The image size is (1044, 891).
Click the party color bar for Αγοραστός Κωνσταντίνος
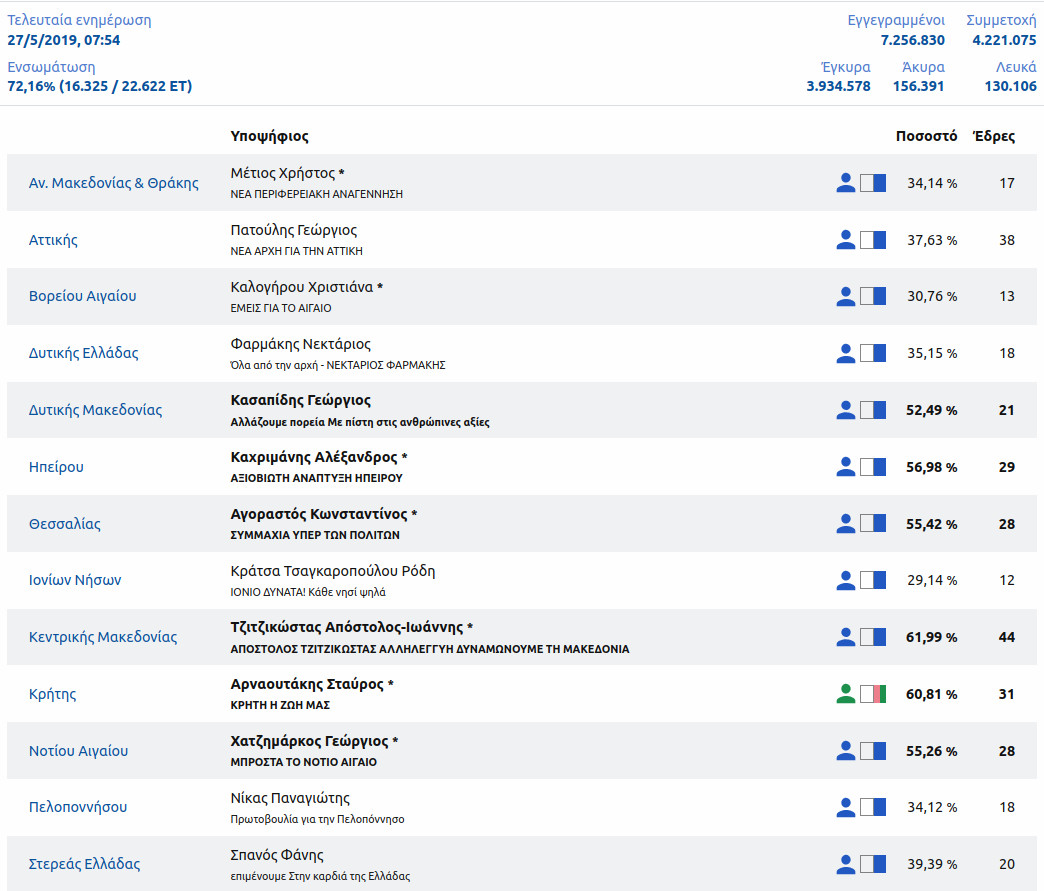coord(873,524)
